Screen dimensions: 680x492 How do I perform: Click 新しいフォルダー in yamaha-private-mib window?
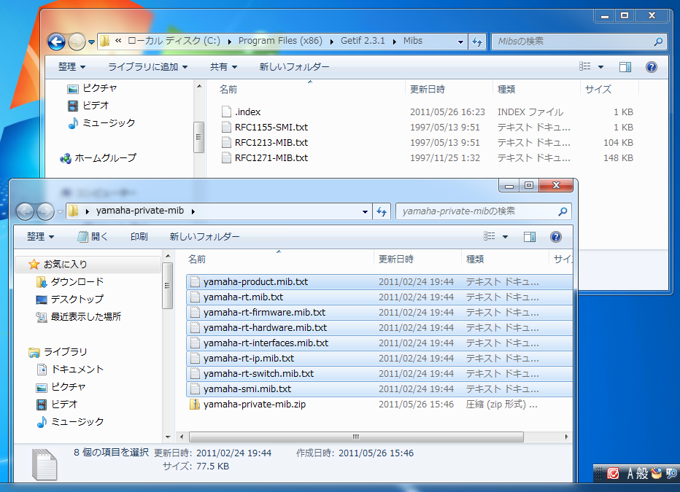pos(204,237)
